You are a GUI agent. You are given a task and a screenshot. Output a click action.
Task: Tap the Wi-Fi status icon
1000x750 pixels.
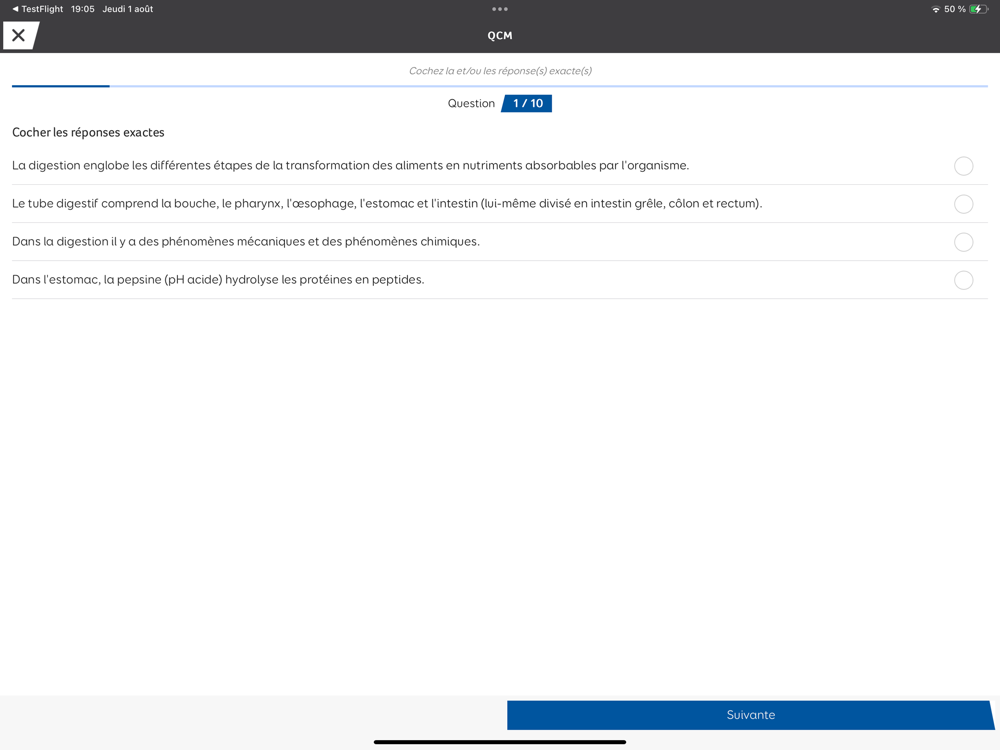point(936,9)
